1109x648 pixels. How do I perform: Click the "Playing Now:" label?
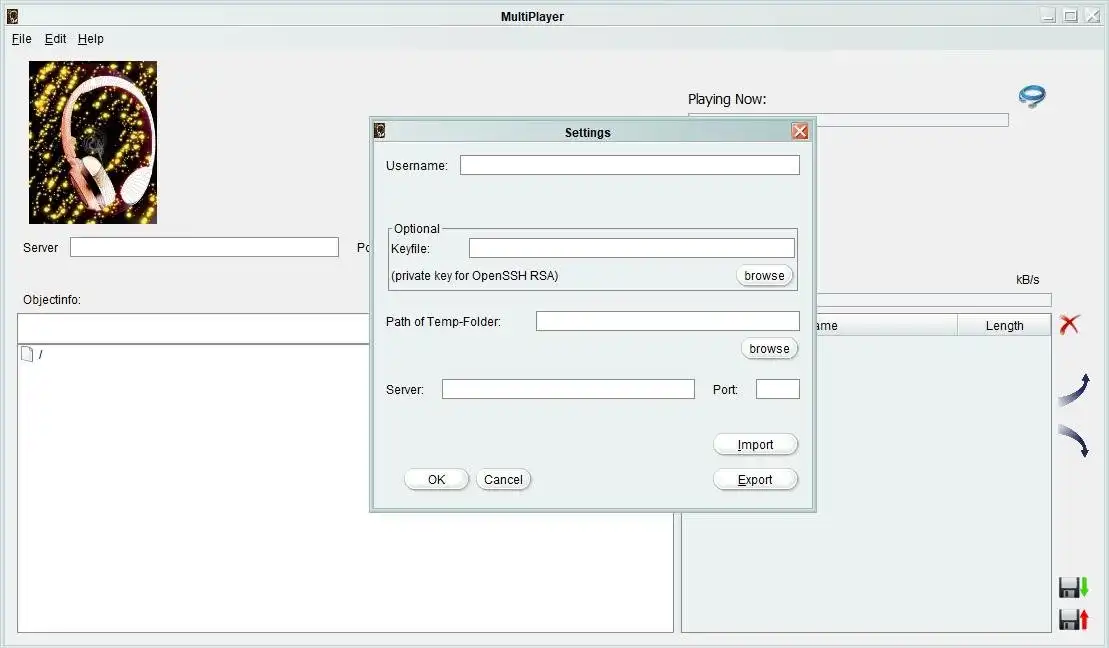[x=727, y=99]
